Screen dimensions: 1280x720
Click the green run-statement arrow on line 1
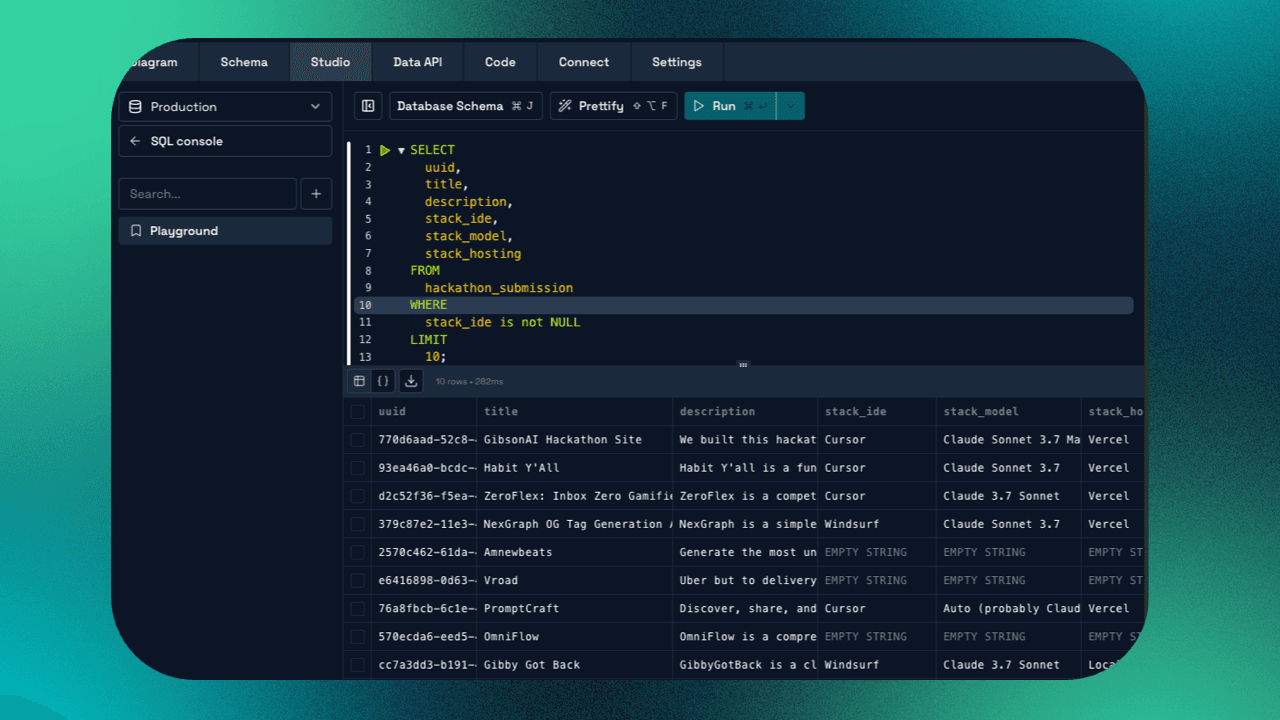(x=385, y=150)
